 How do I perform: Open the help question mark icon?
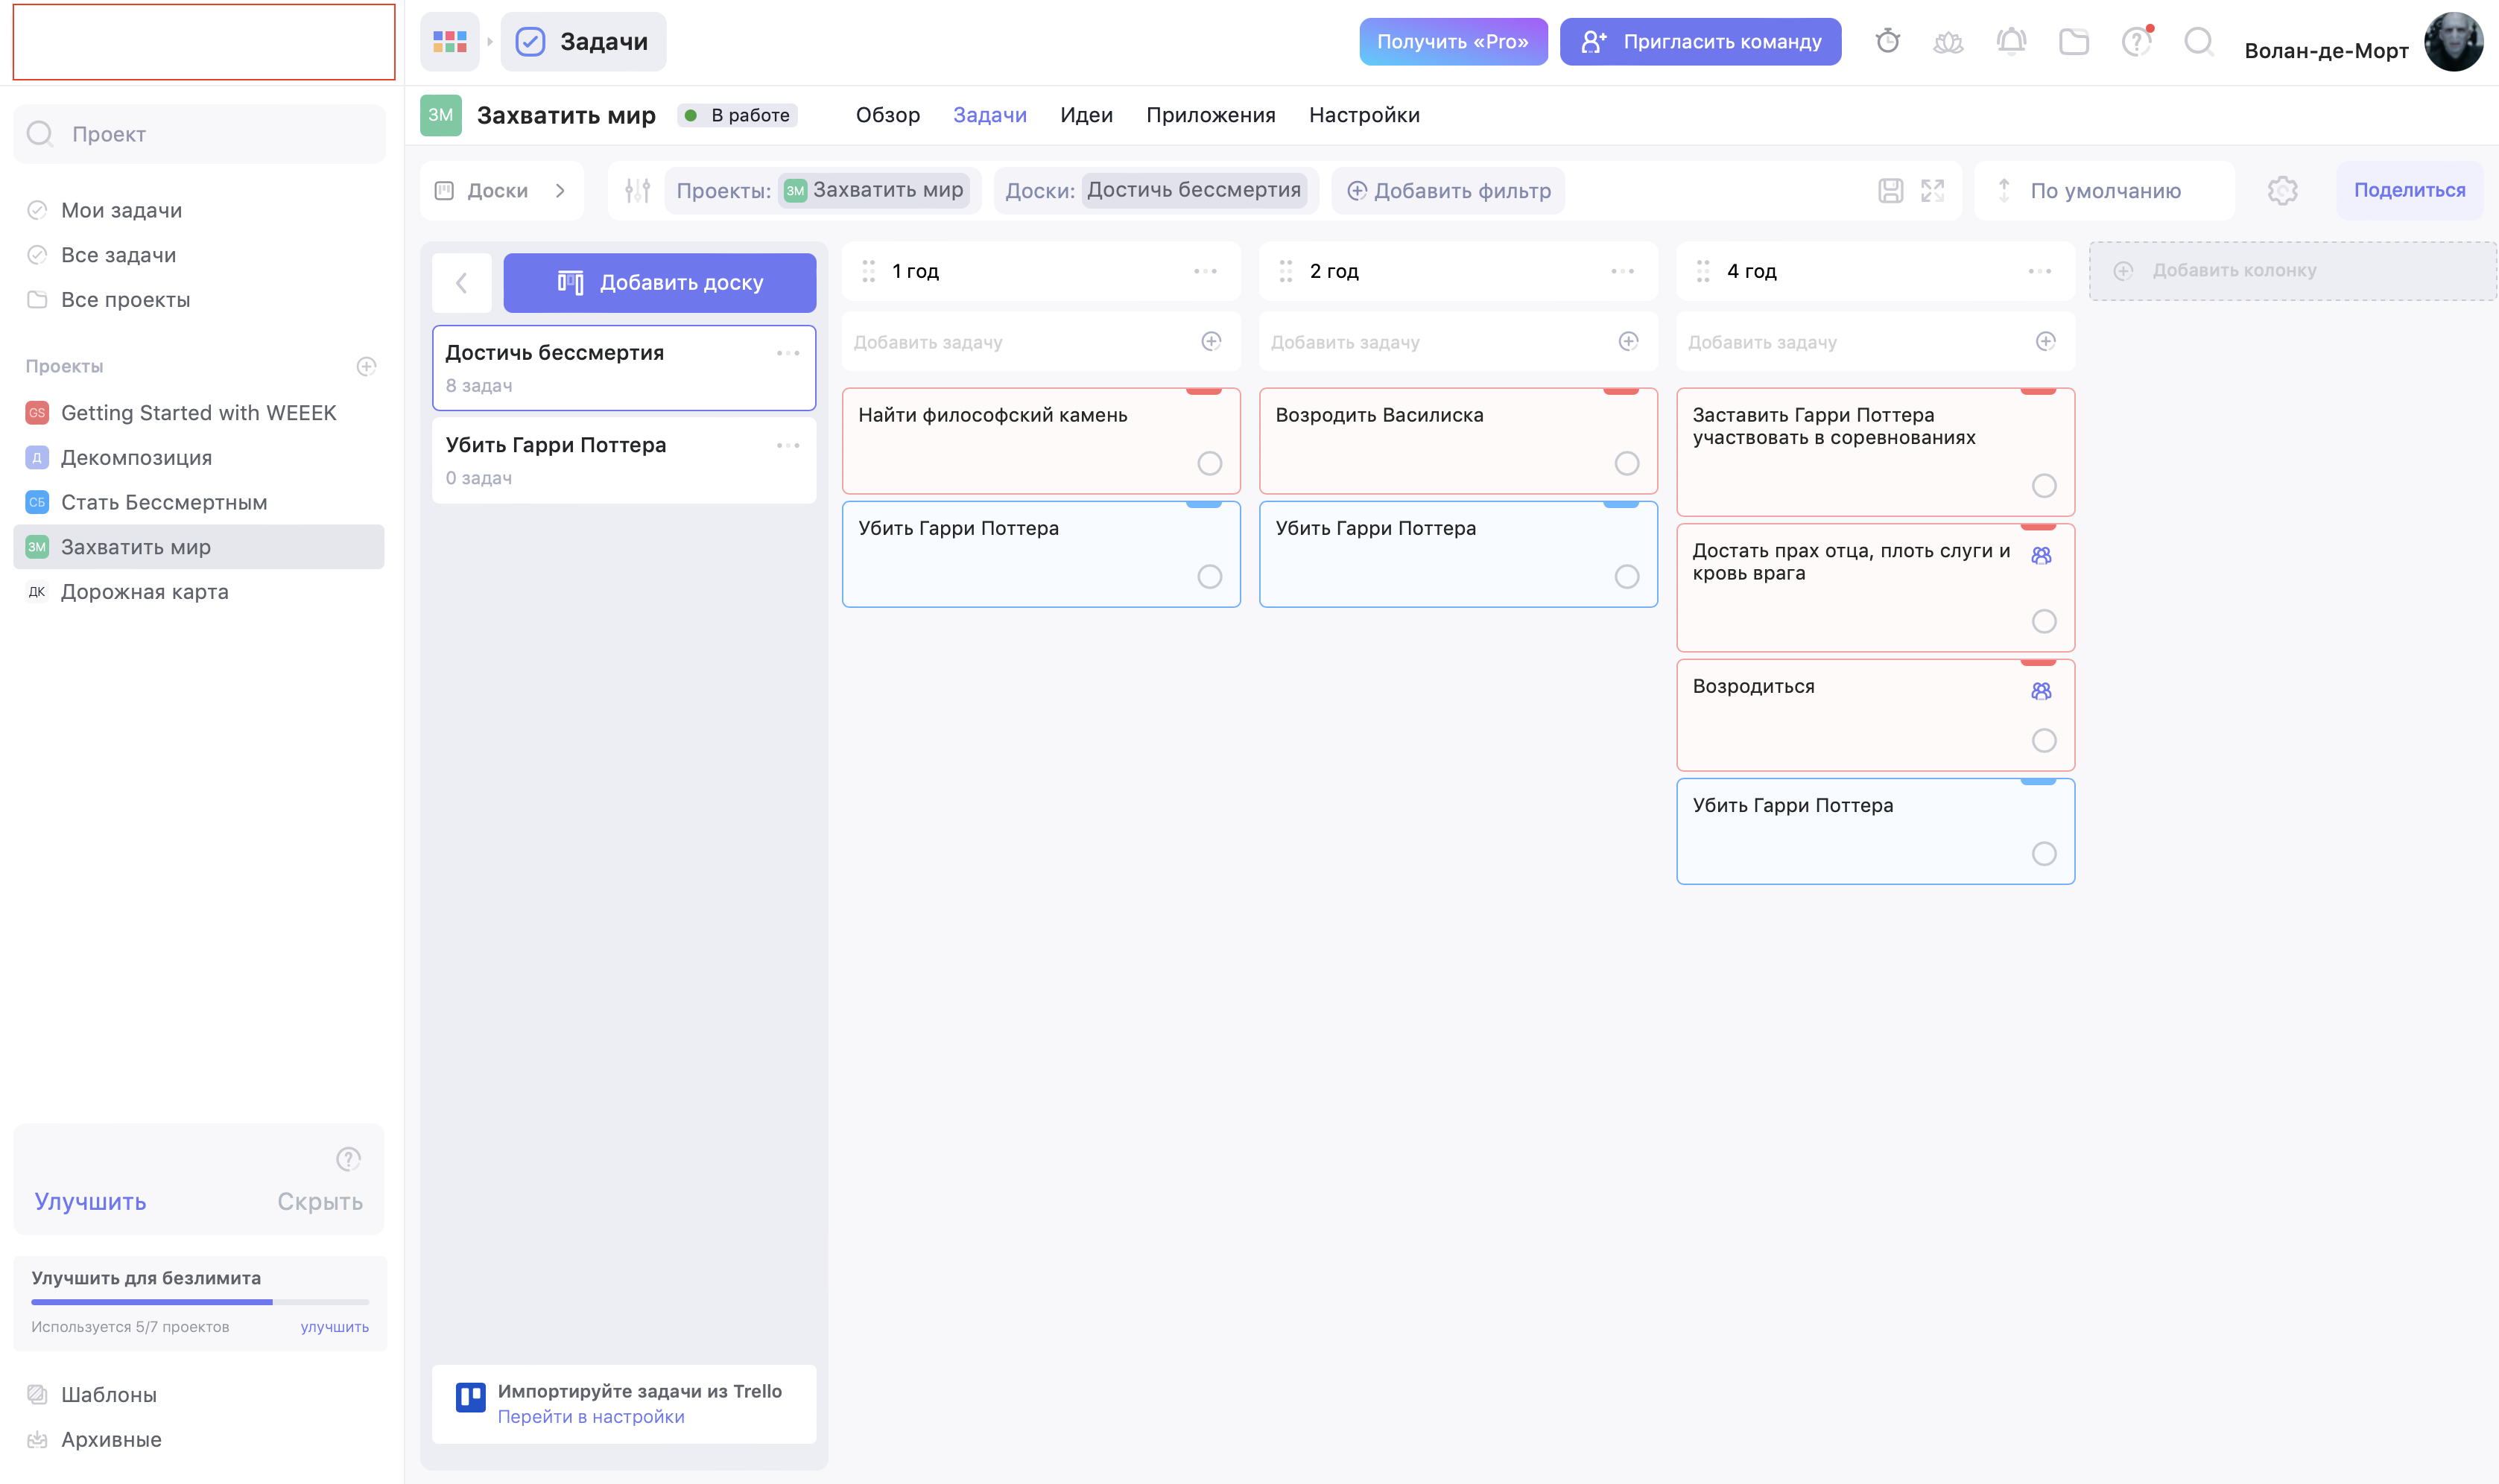[x=2136, y=41]
